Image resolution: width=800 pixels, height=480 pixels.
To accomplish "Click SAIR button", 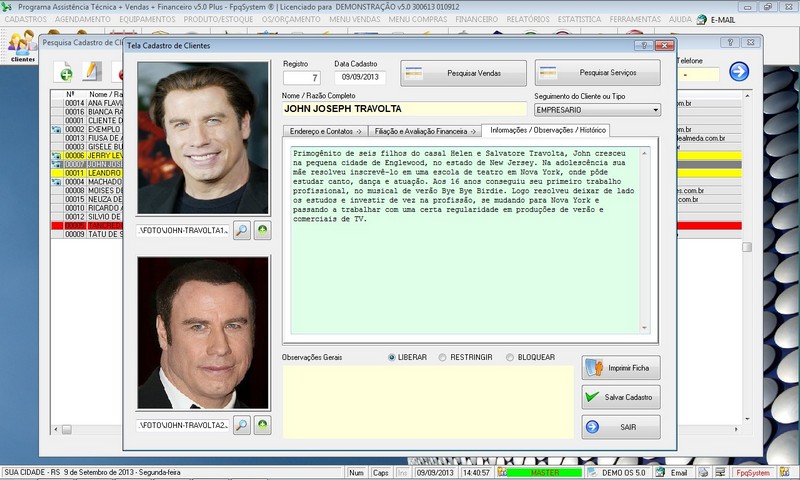I will pos(621,427).
